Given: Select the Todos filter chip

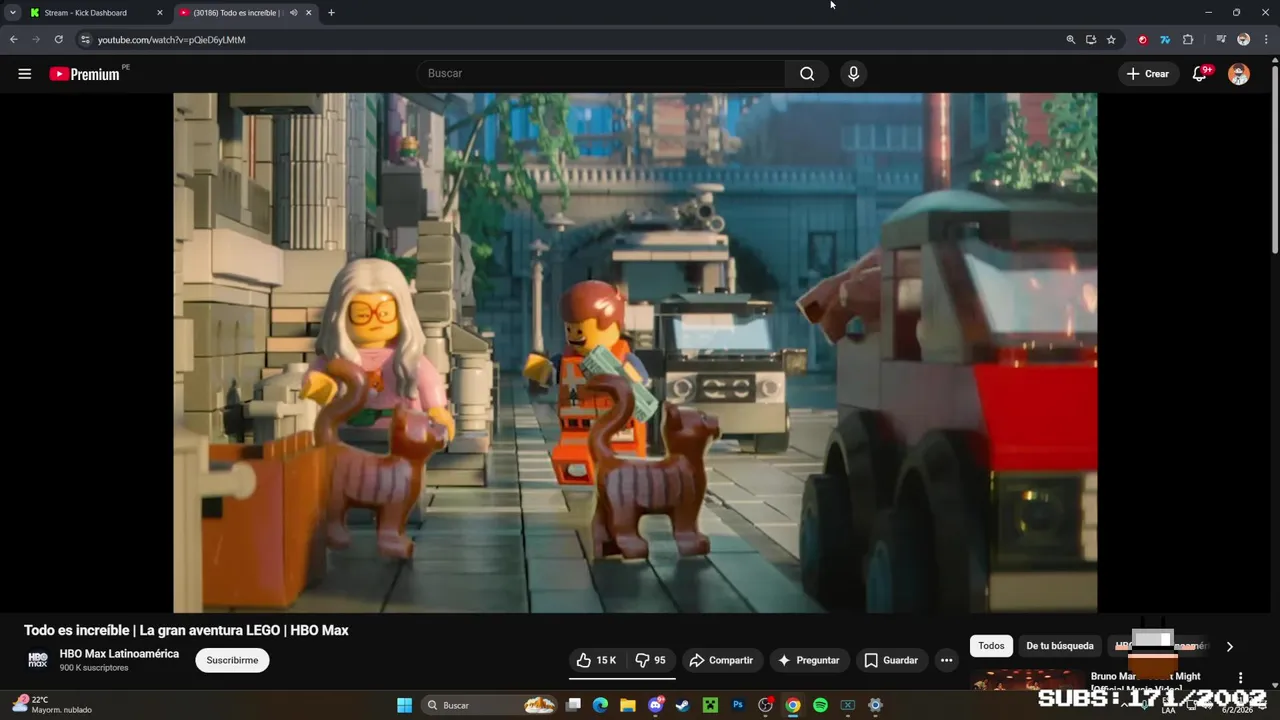Looking at the screenshot, I should tap(991, 646).
